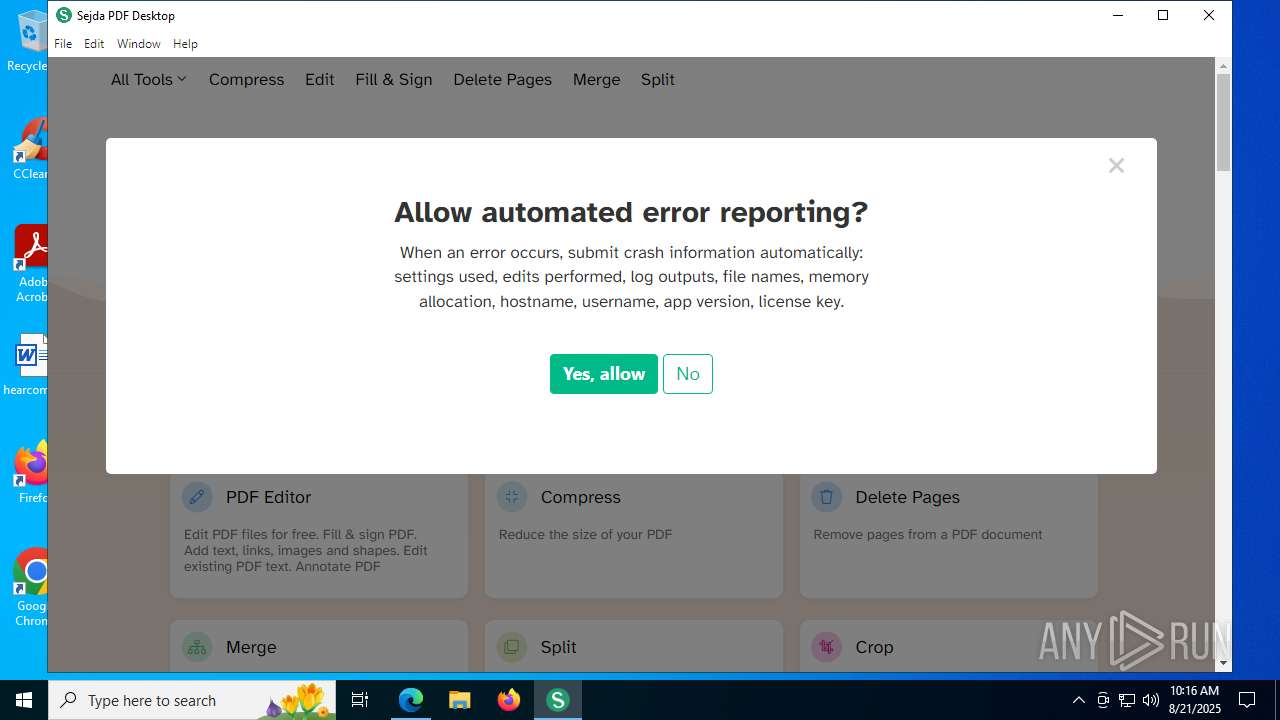This screenshot has width=1280, height=720.
Task: Open the Adobe Acrobat desktop shortcut
Action: 30,264
